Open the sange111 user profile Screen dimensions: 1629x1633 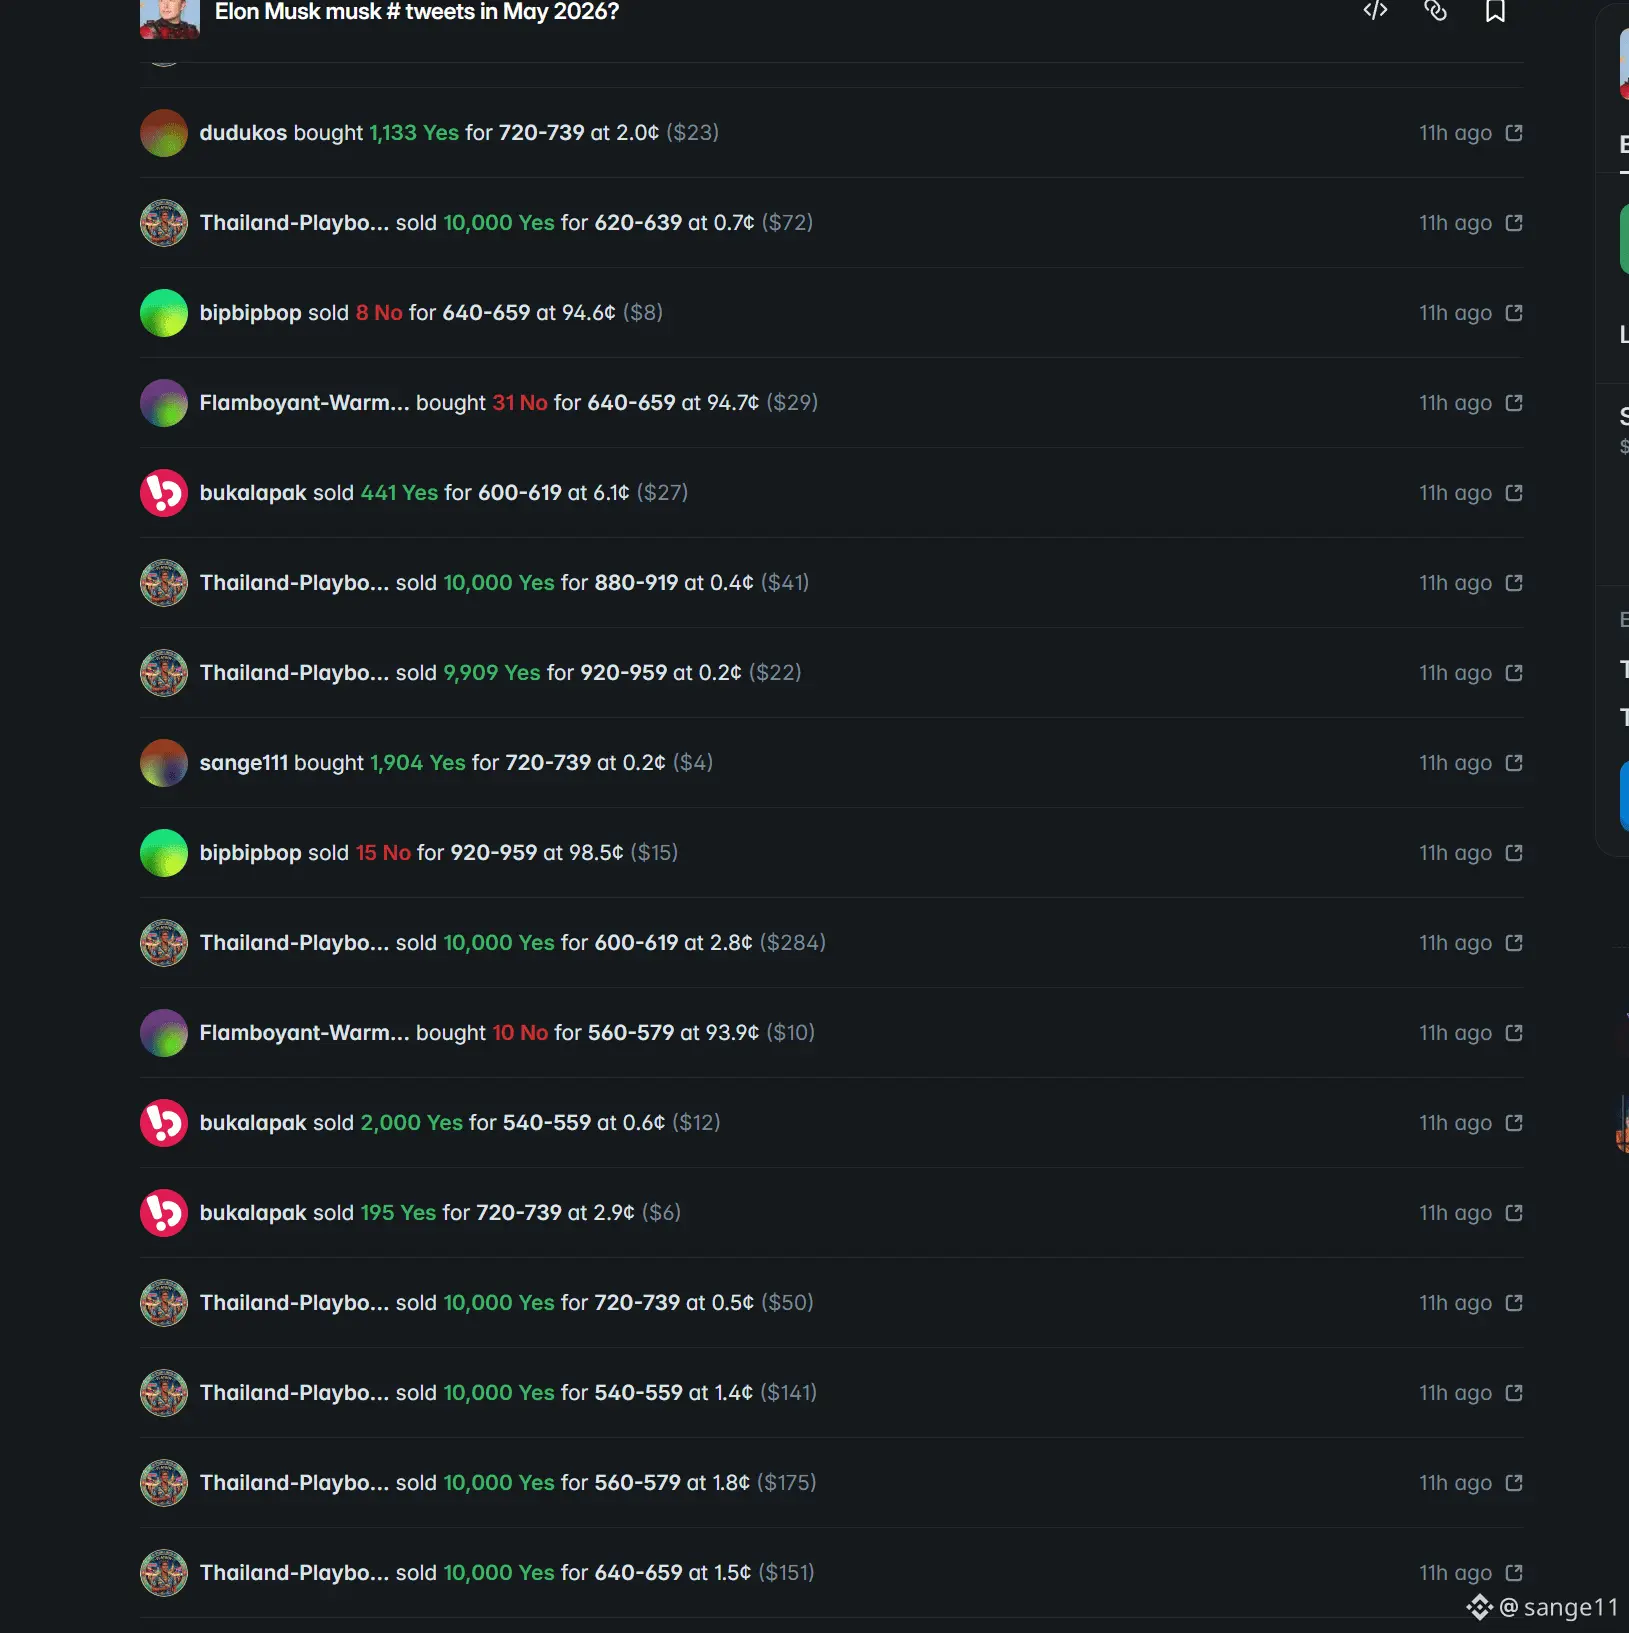point(243,763)
